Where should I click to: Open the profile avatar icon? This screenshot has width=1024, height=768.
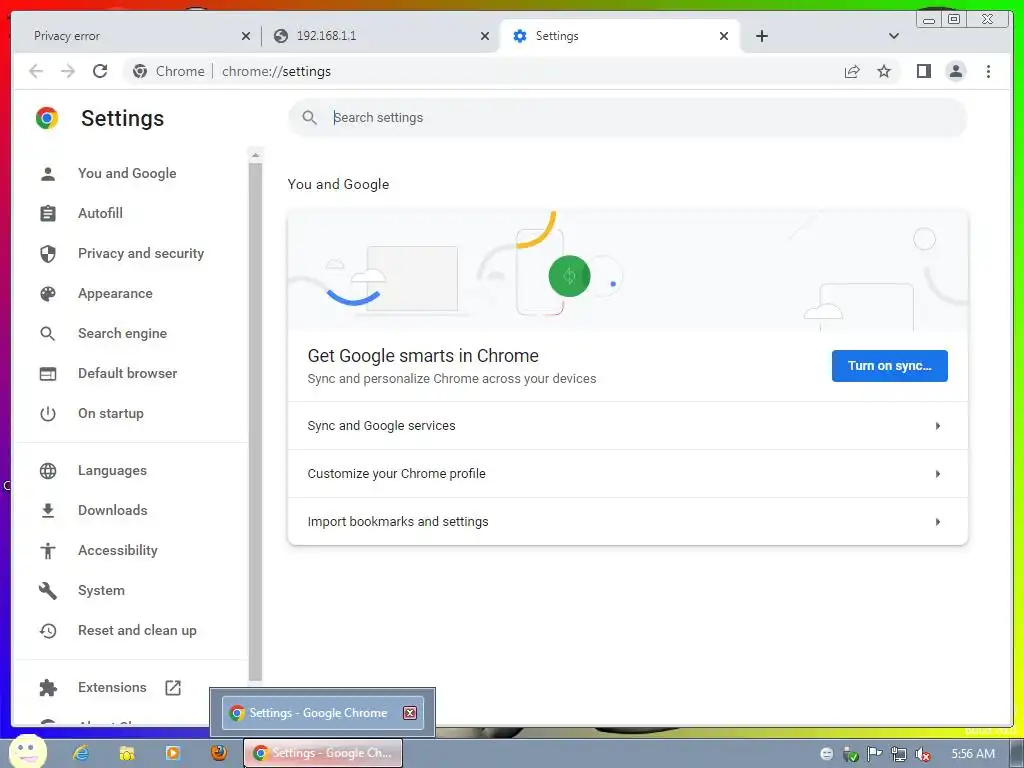tap(955, 71)
